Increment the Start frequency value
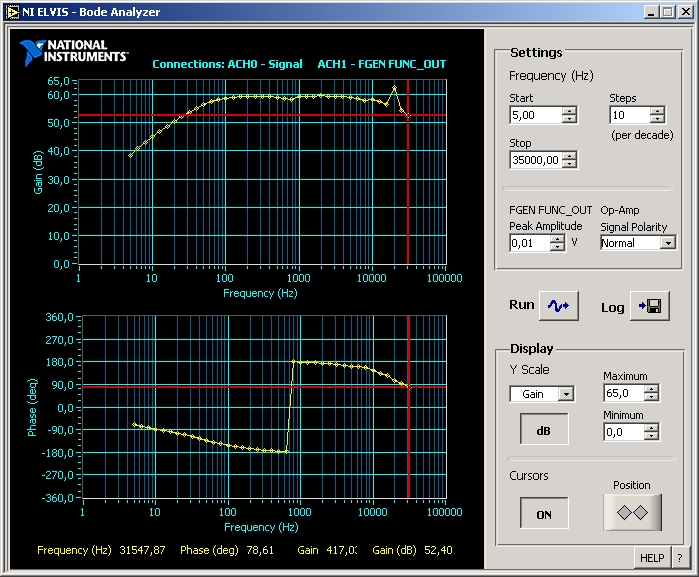 point(569,111)
